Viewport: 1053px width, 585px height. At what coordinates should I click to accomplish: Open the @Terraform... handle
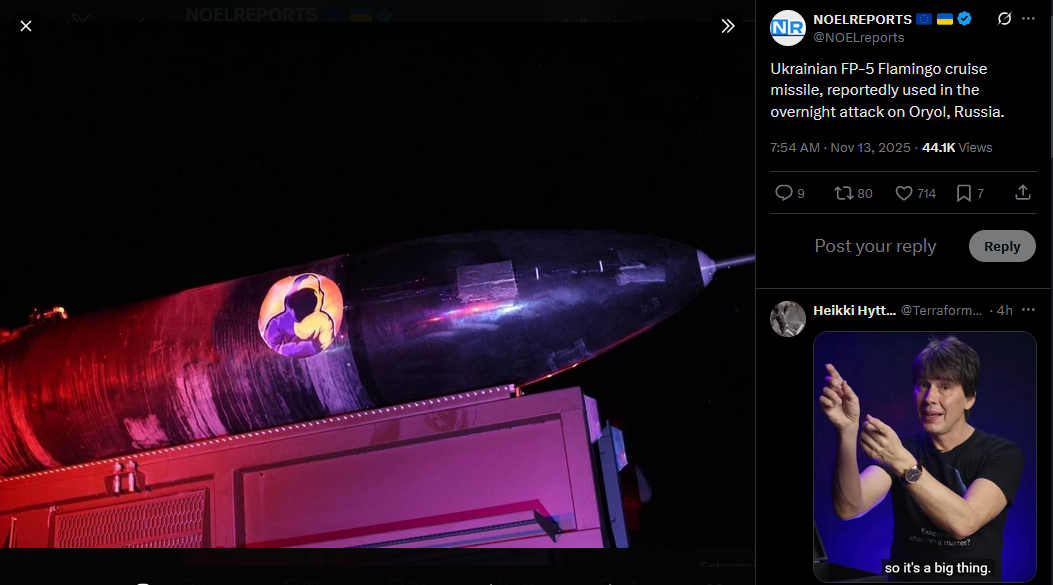pos(941,310)
